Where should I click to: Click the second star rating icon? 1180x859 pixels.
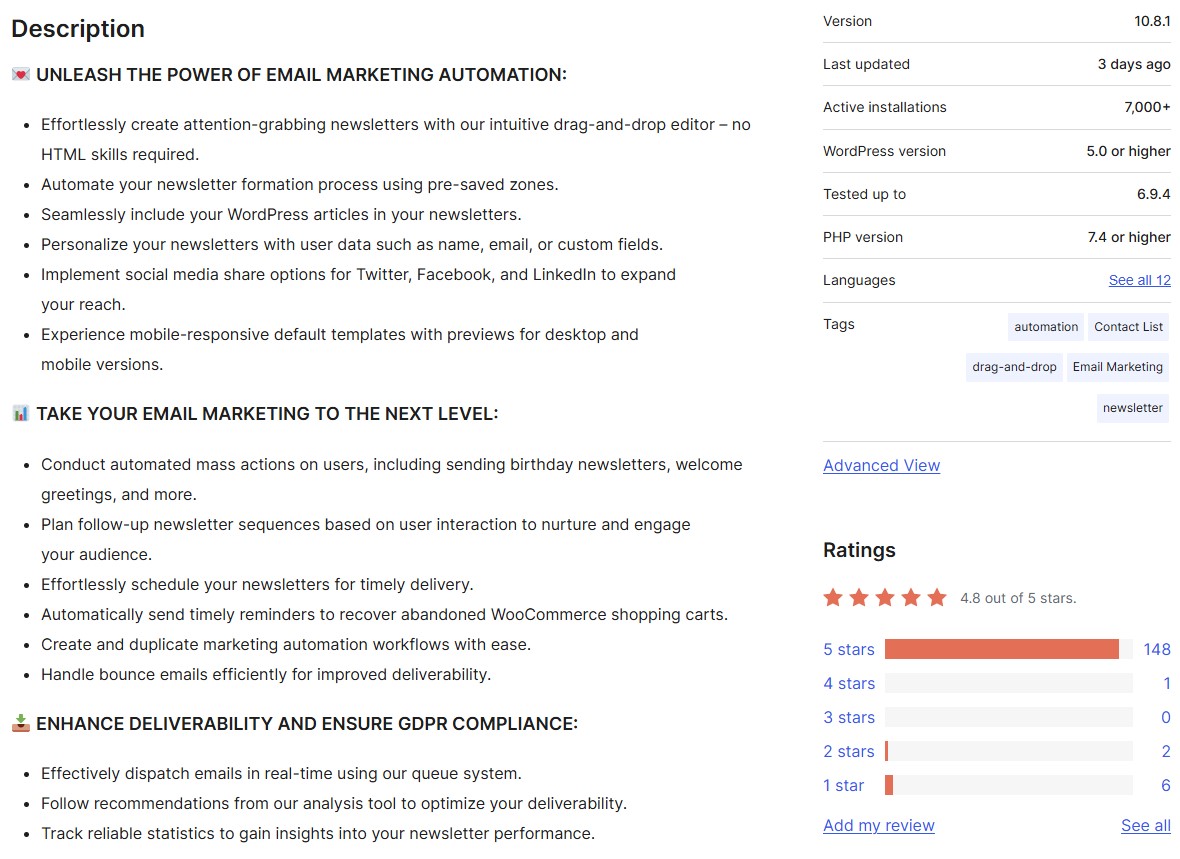point(859,596)
